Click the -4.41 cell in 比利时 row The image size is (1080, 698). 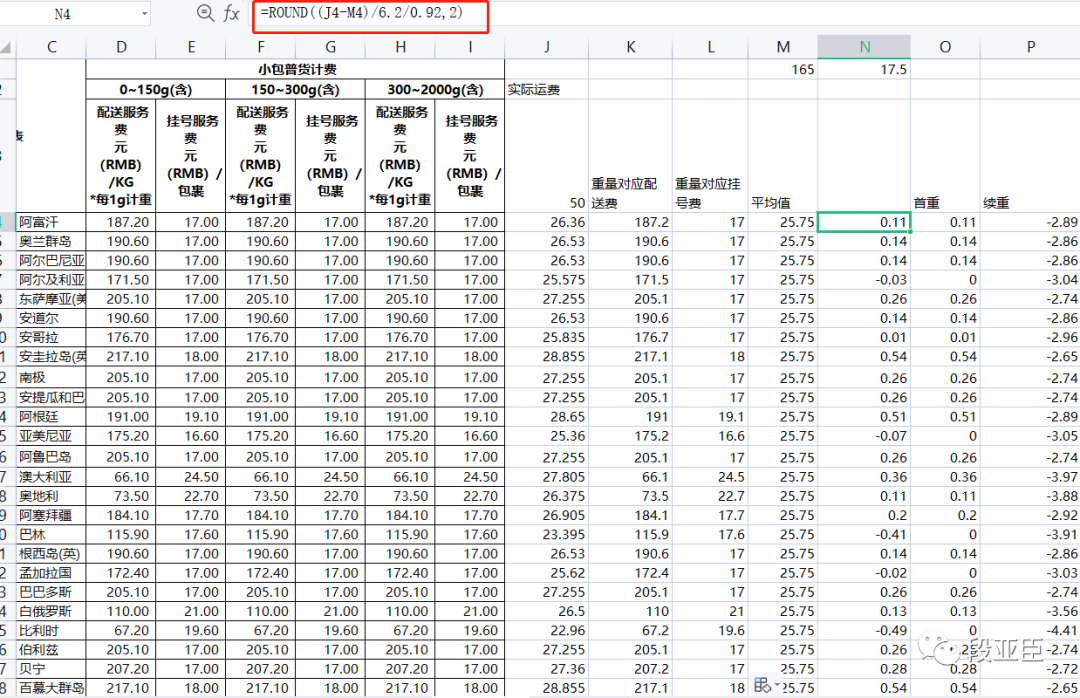pyautogui.click(x=1030, y=630)
